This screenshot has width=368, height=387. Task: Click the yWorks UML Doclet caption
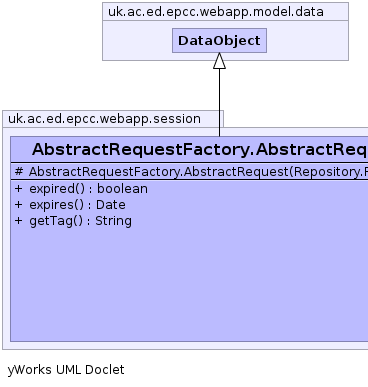pos(66,370)
